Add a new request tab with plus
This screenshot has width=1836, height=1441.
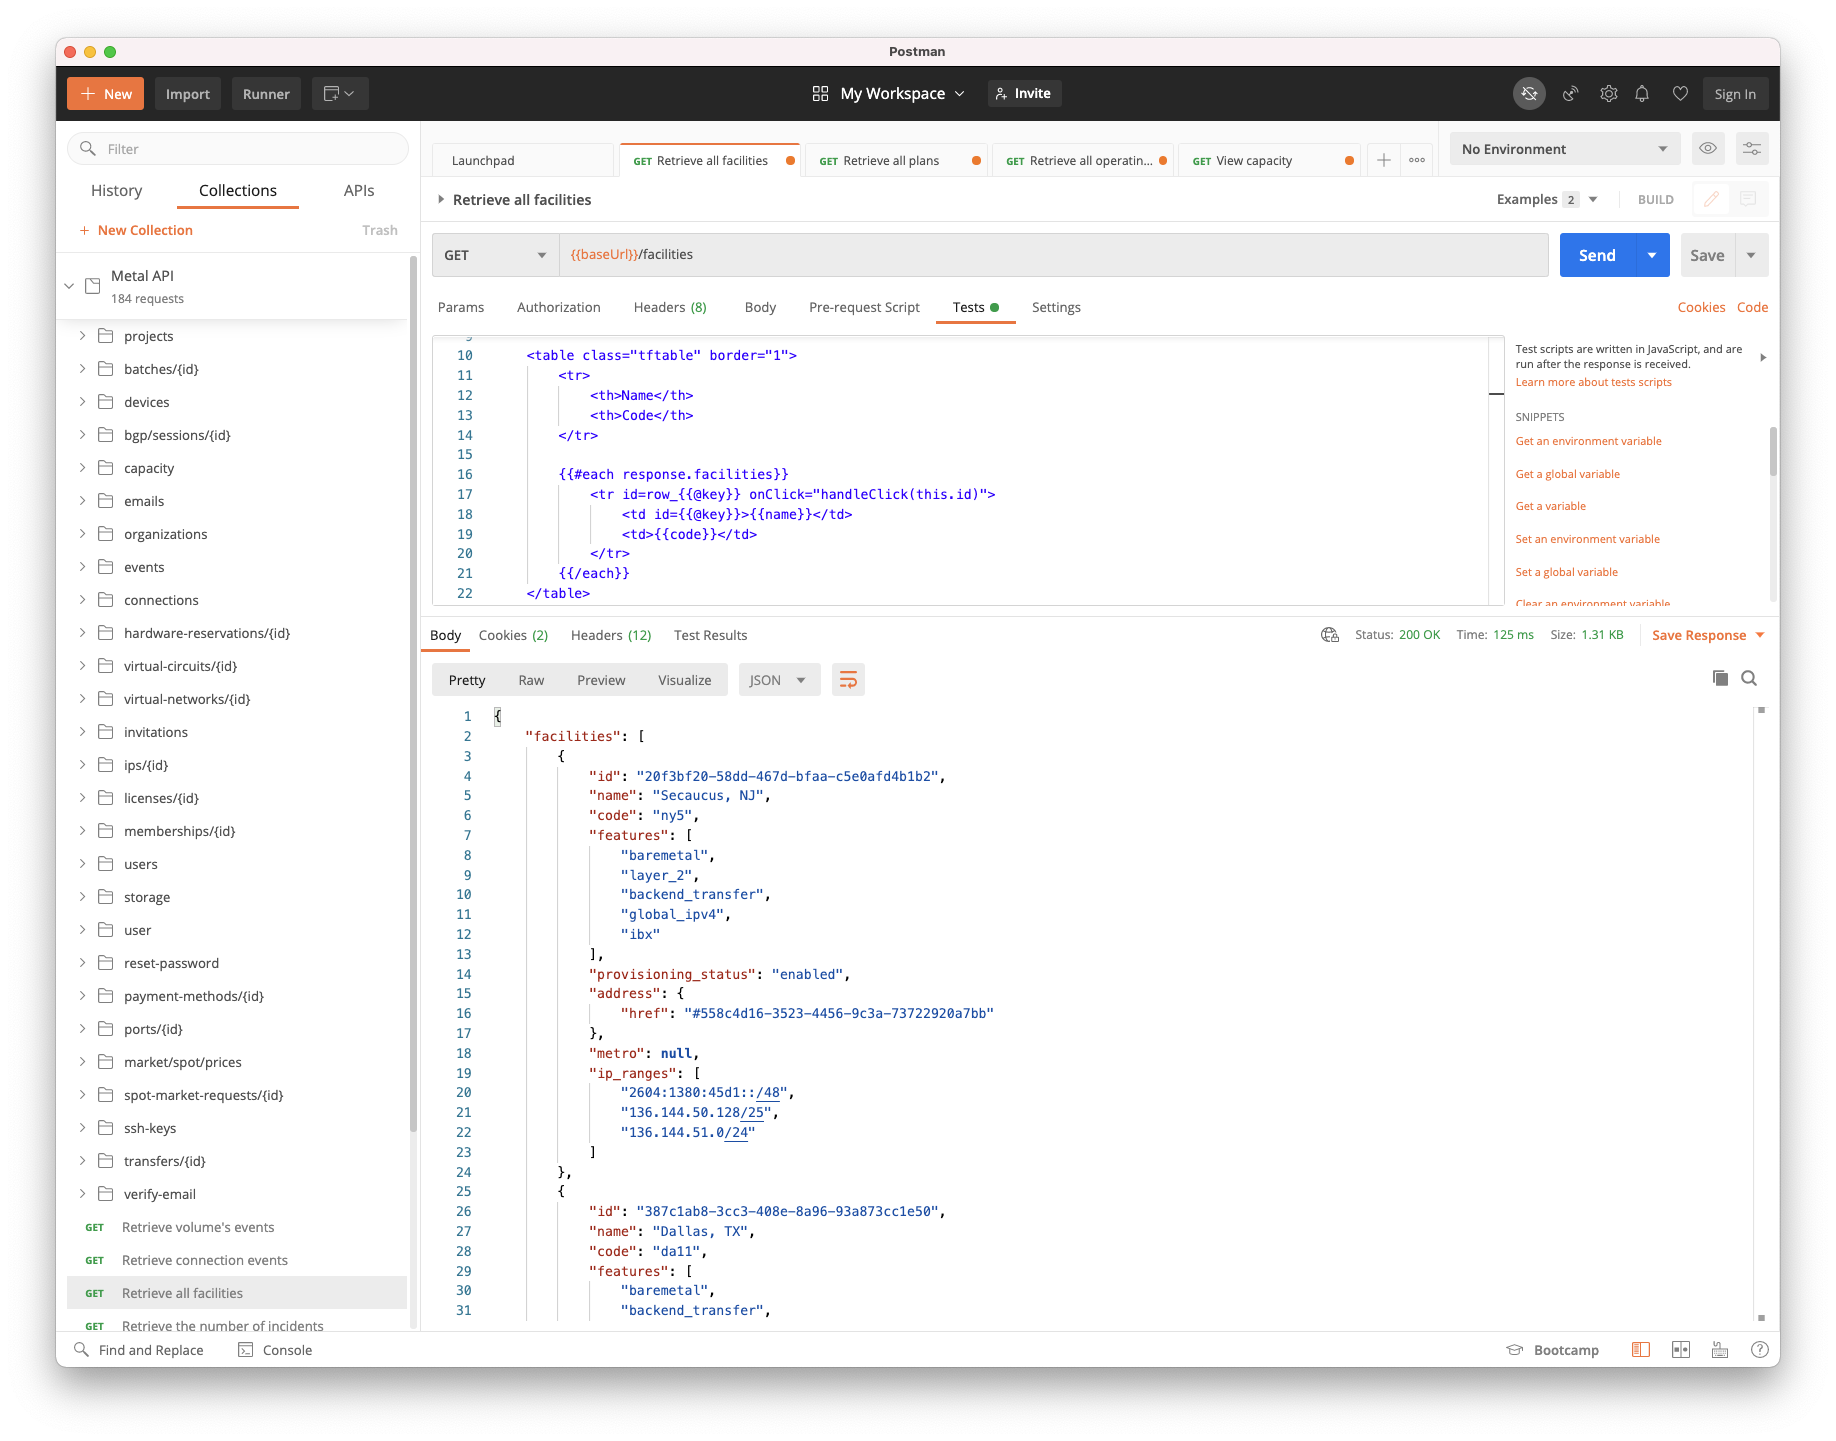[x=1383, y=160]
